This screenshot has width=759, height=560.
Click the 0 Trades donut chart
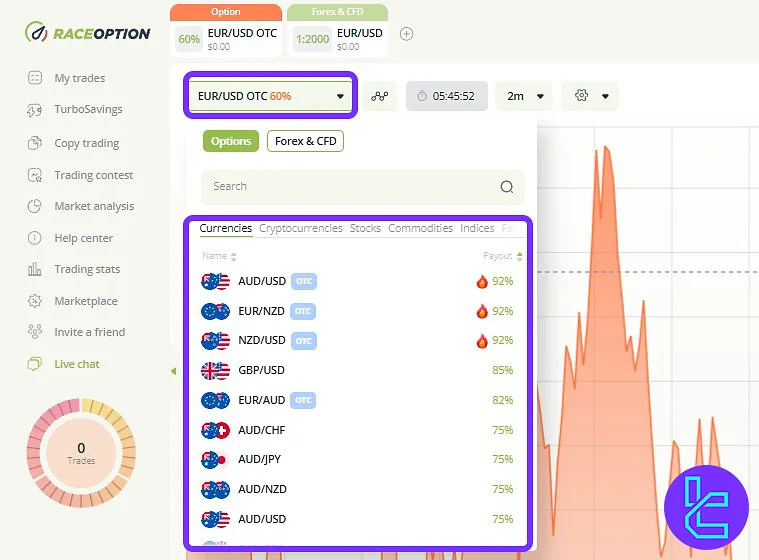coord(81,453)
